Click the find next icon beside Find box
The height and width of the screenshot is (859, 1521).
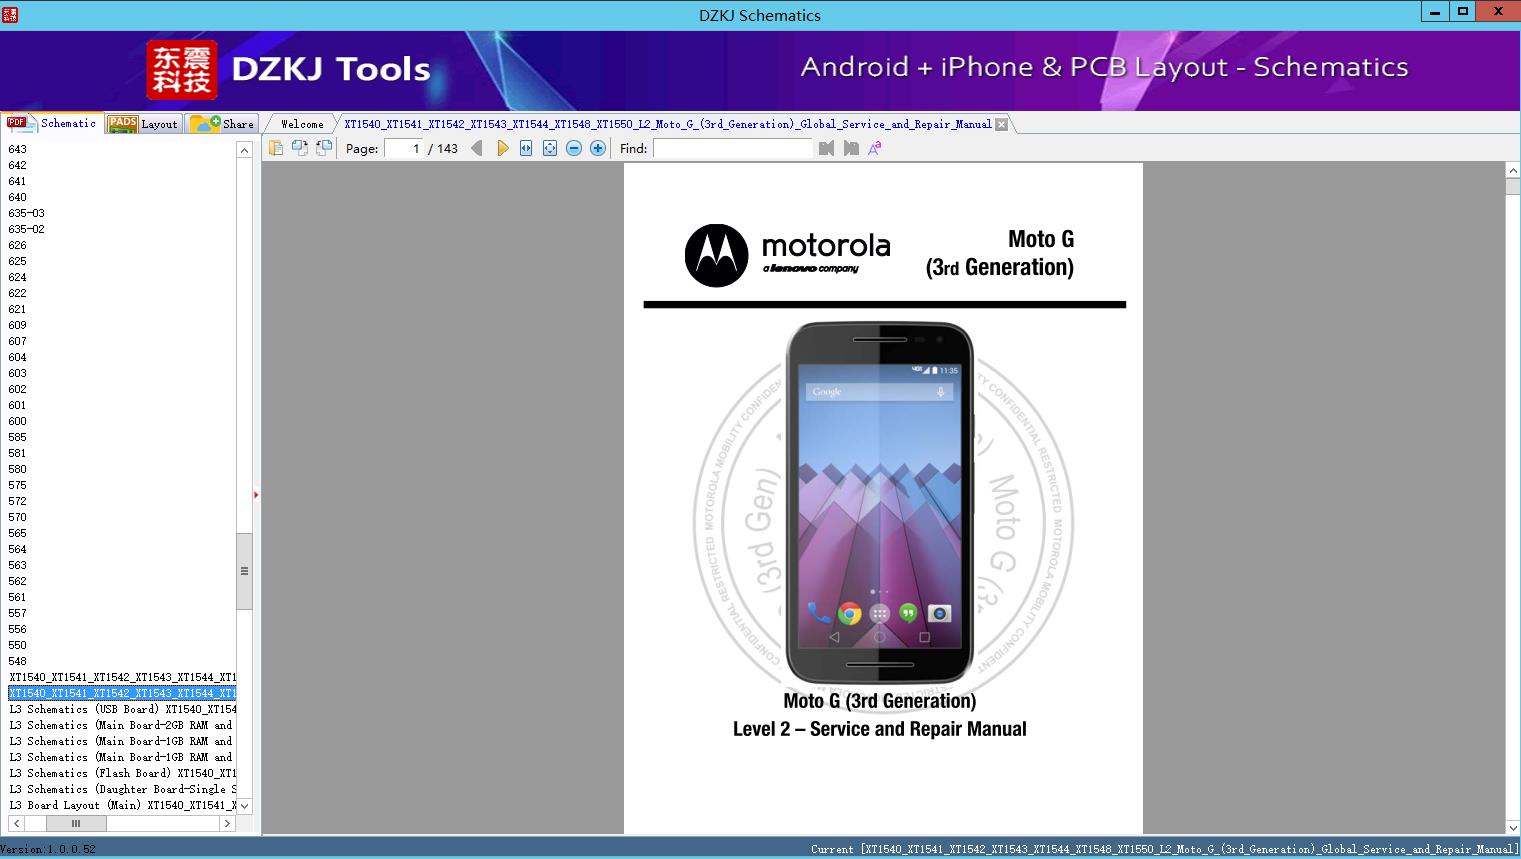851,148
